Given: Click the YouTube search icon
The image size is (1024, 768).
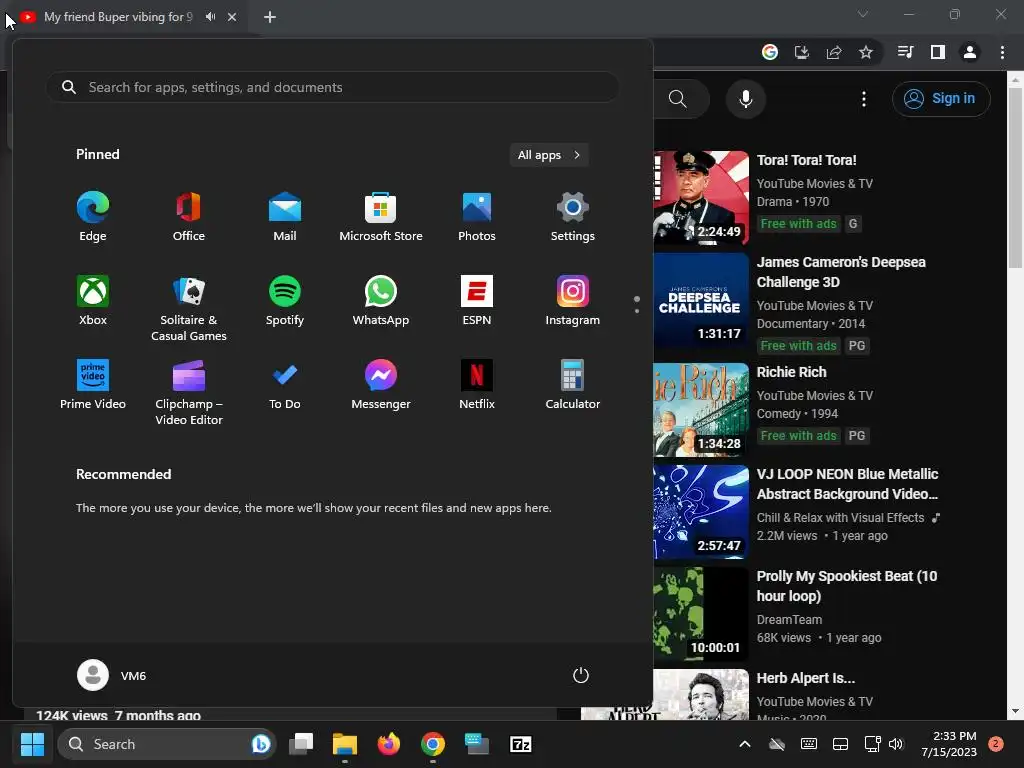Looking at the screenshot, I should pos(679,99).
